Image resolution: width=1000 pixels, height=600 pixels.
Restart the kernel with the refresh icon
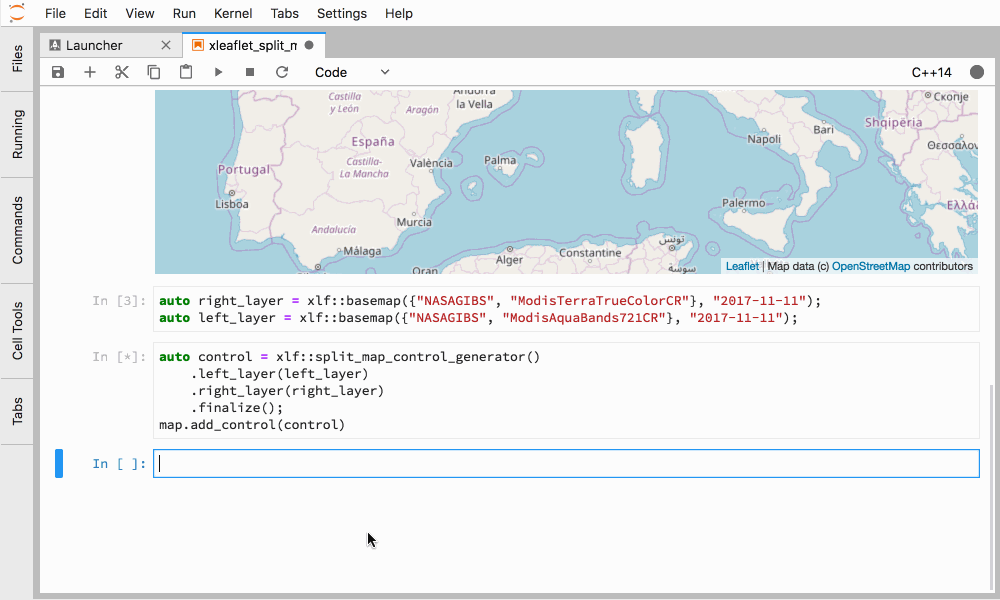click(x=282, y=72)
